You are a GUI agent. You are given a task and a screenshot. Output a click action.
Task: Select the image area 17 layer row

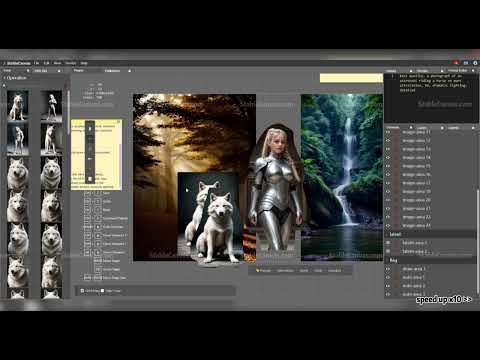(x=431, y=183)
